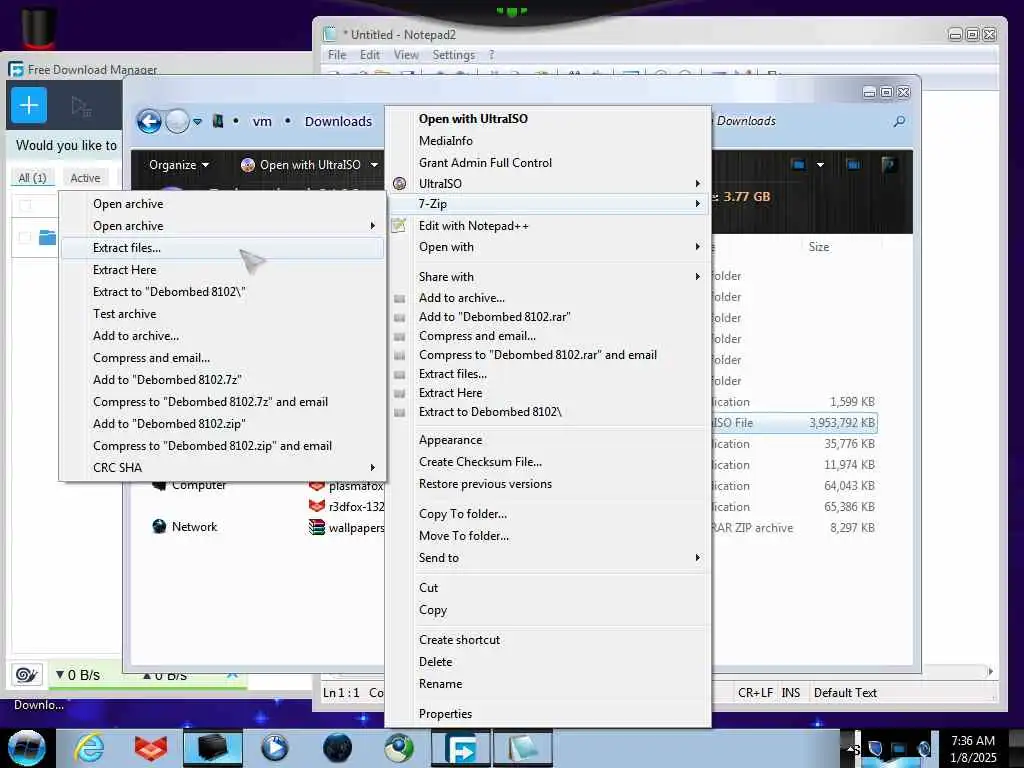Switch to the All (1) tab in FDM
The image size is (1024, 768).
click(x=32, y=178)
